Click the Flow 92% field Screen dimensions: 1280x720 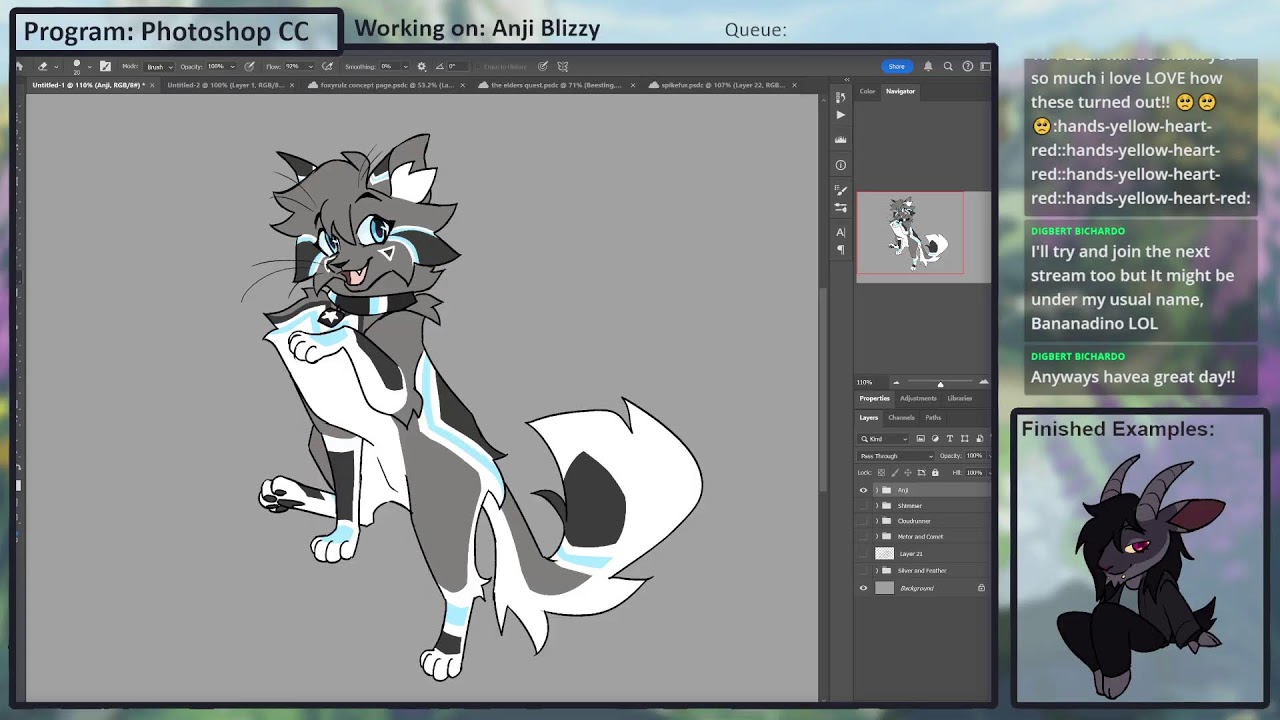(x=298, y=66)
